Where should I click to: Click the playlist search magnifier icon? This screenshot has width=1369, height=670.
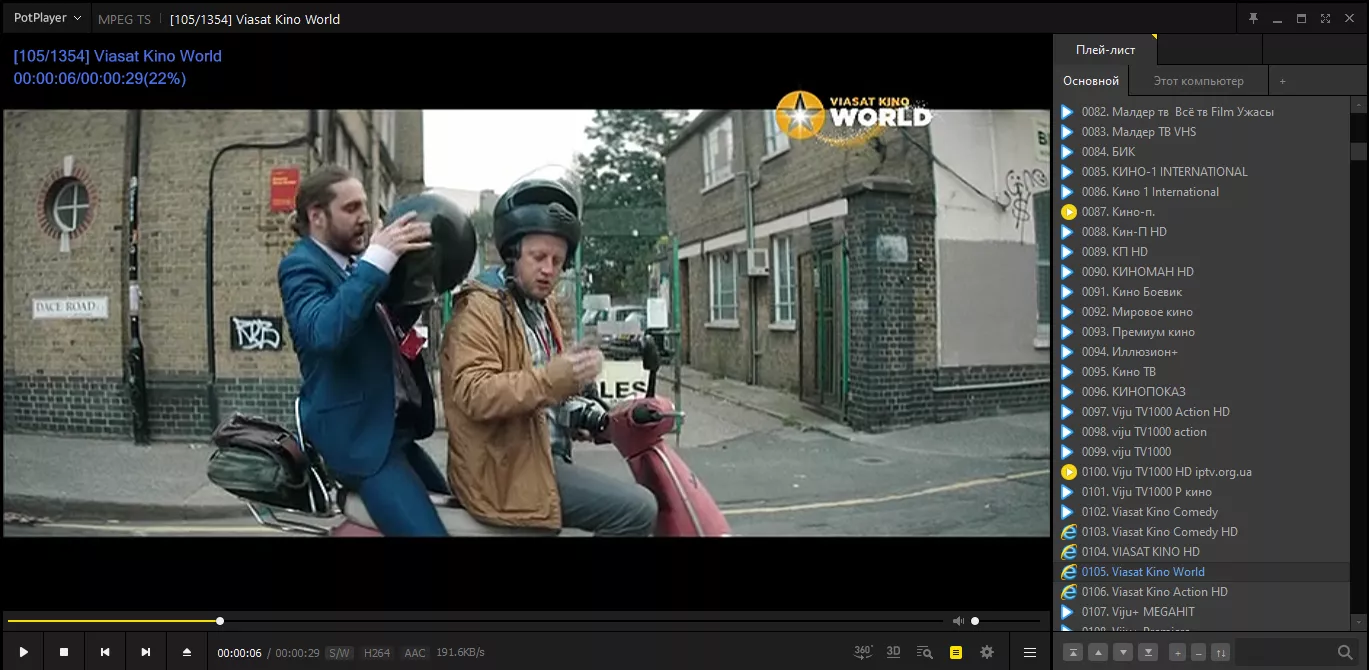pos(1345,652)
